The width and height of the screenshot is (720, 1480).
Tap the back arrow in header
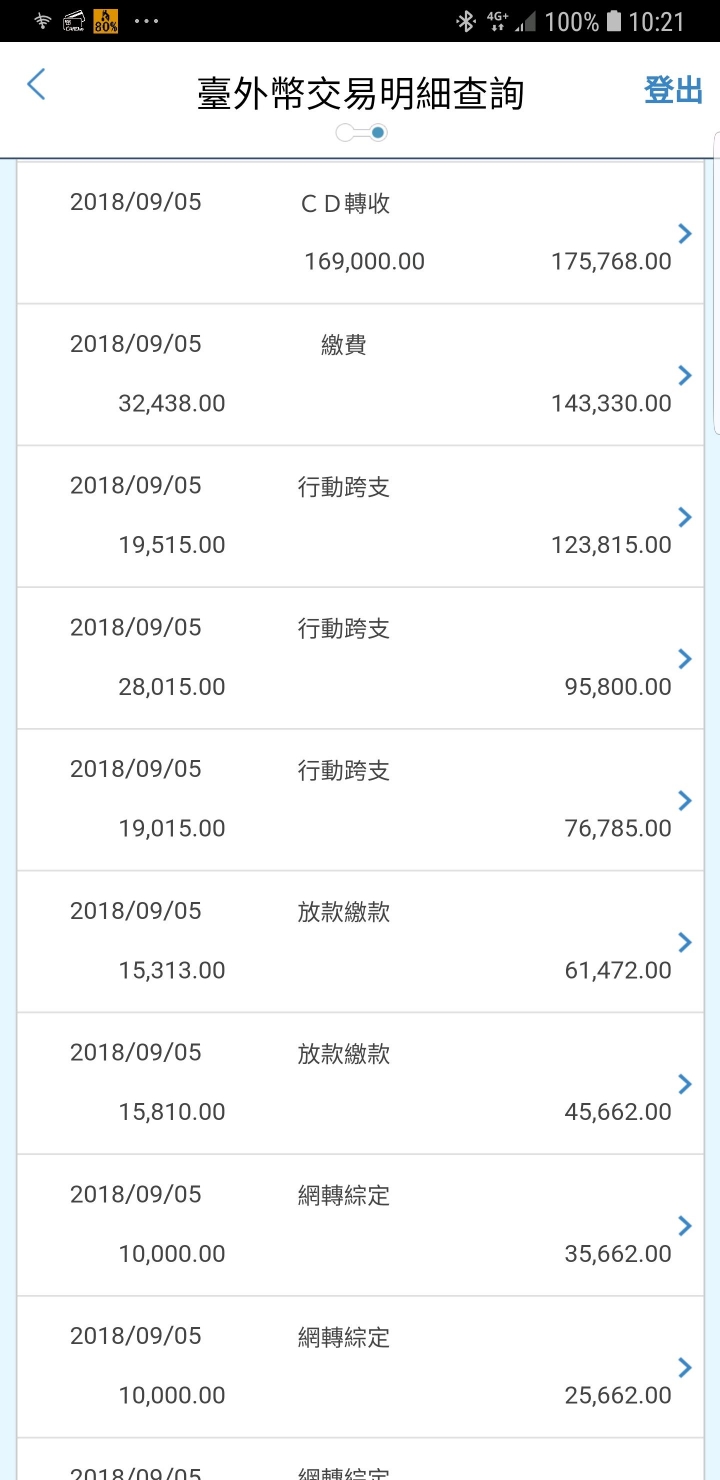point(36,85)
